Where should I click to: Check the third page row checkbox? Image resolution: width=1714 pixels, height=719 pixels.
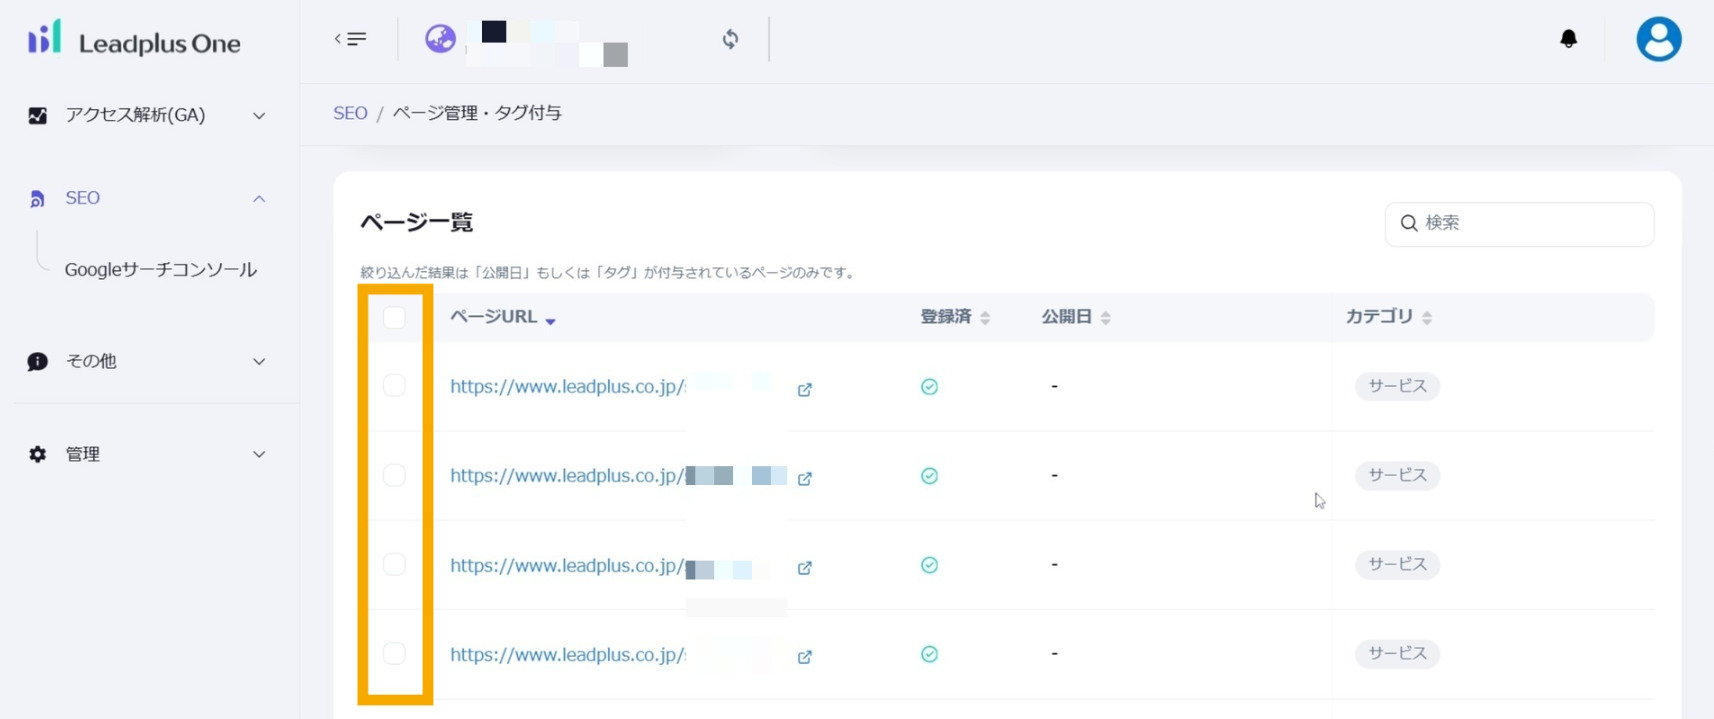[394, 565]
